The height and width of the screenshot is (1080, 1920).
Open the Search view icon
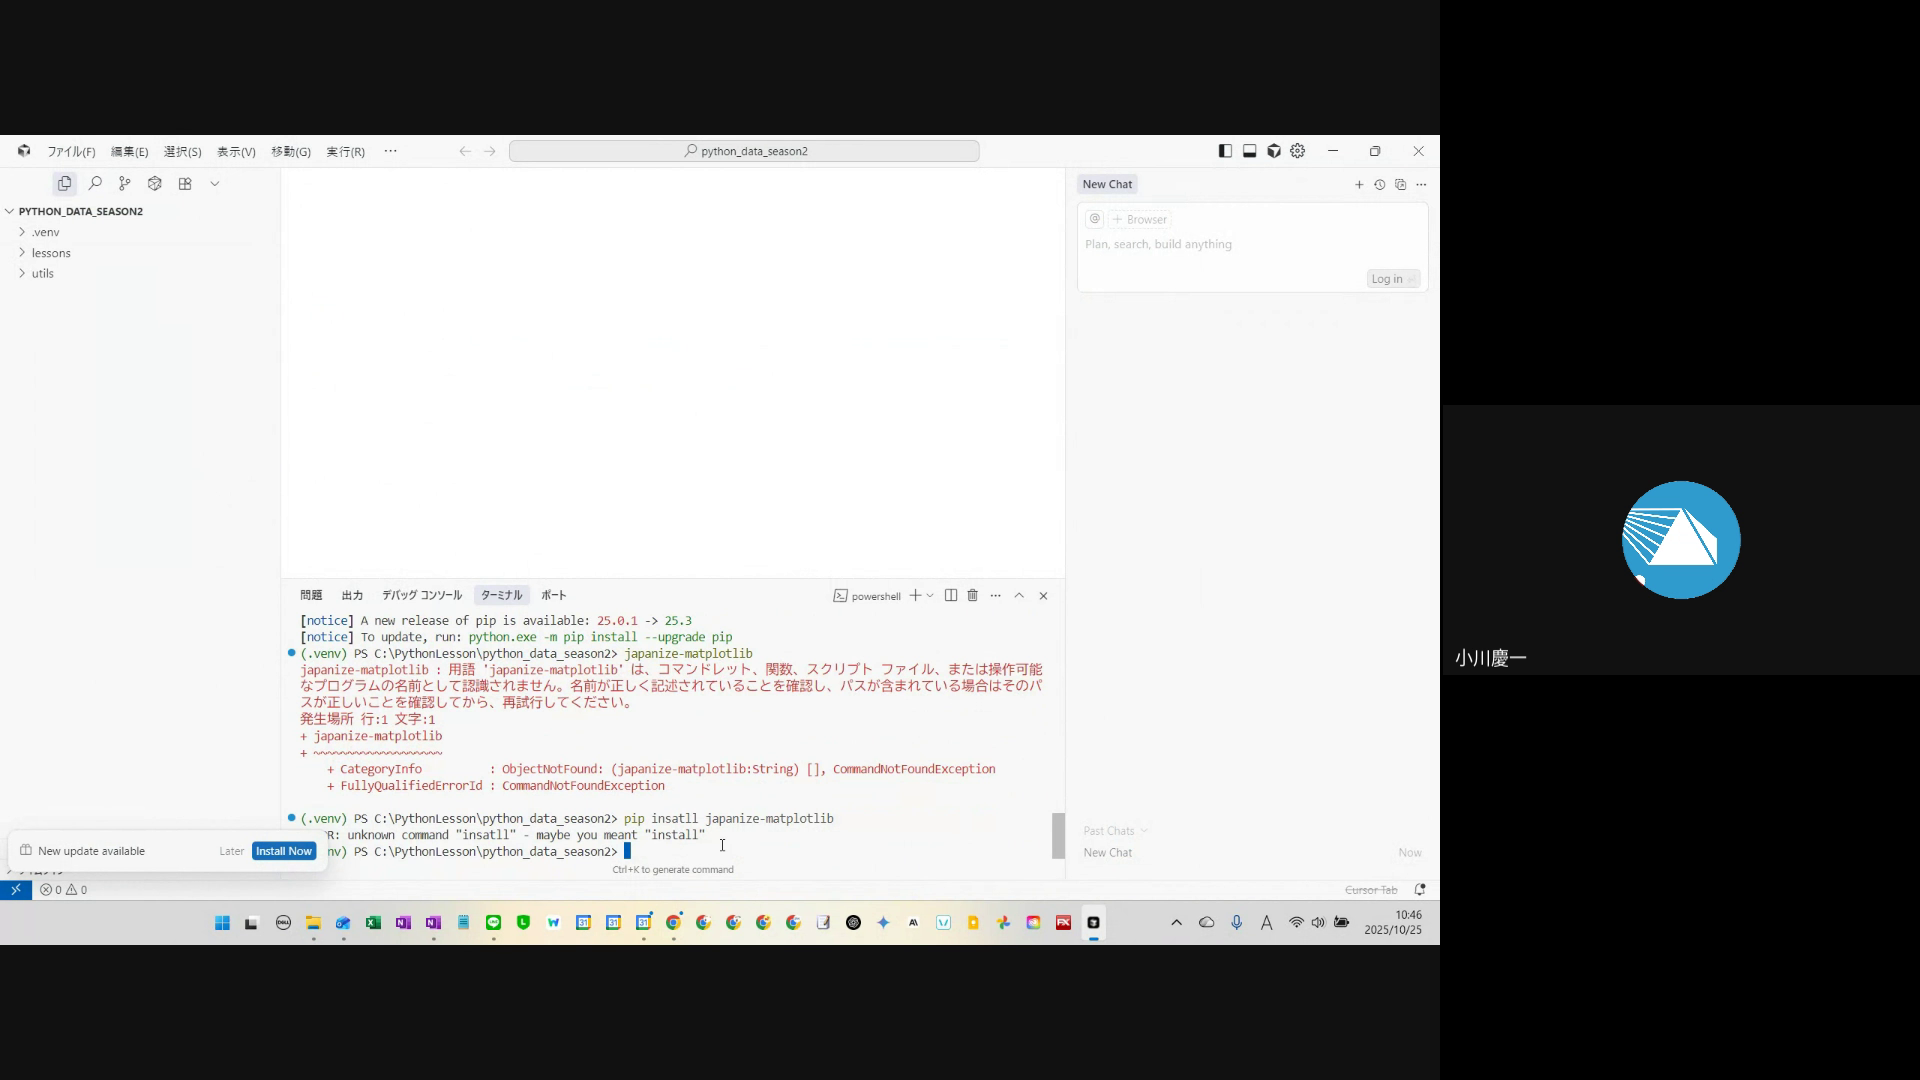coord(95,184)
